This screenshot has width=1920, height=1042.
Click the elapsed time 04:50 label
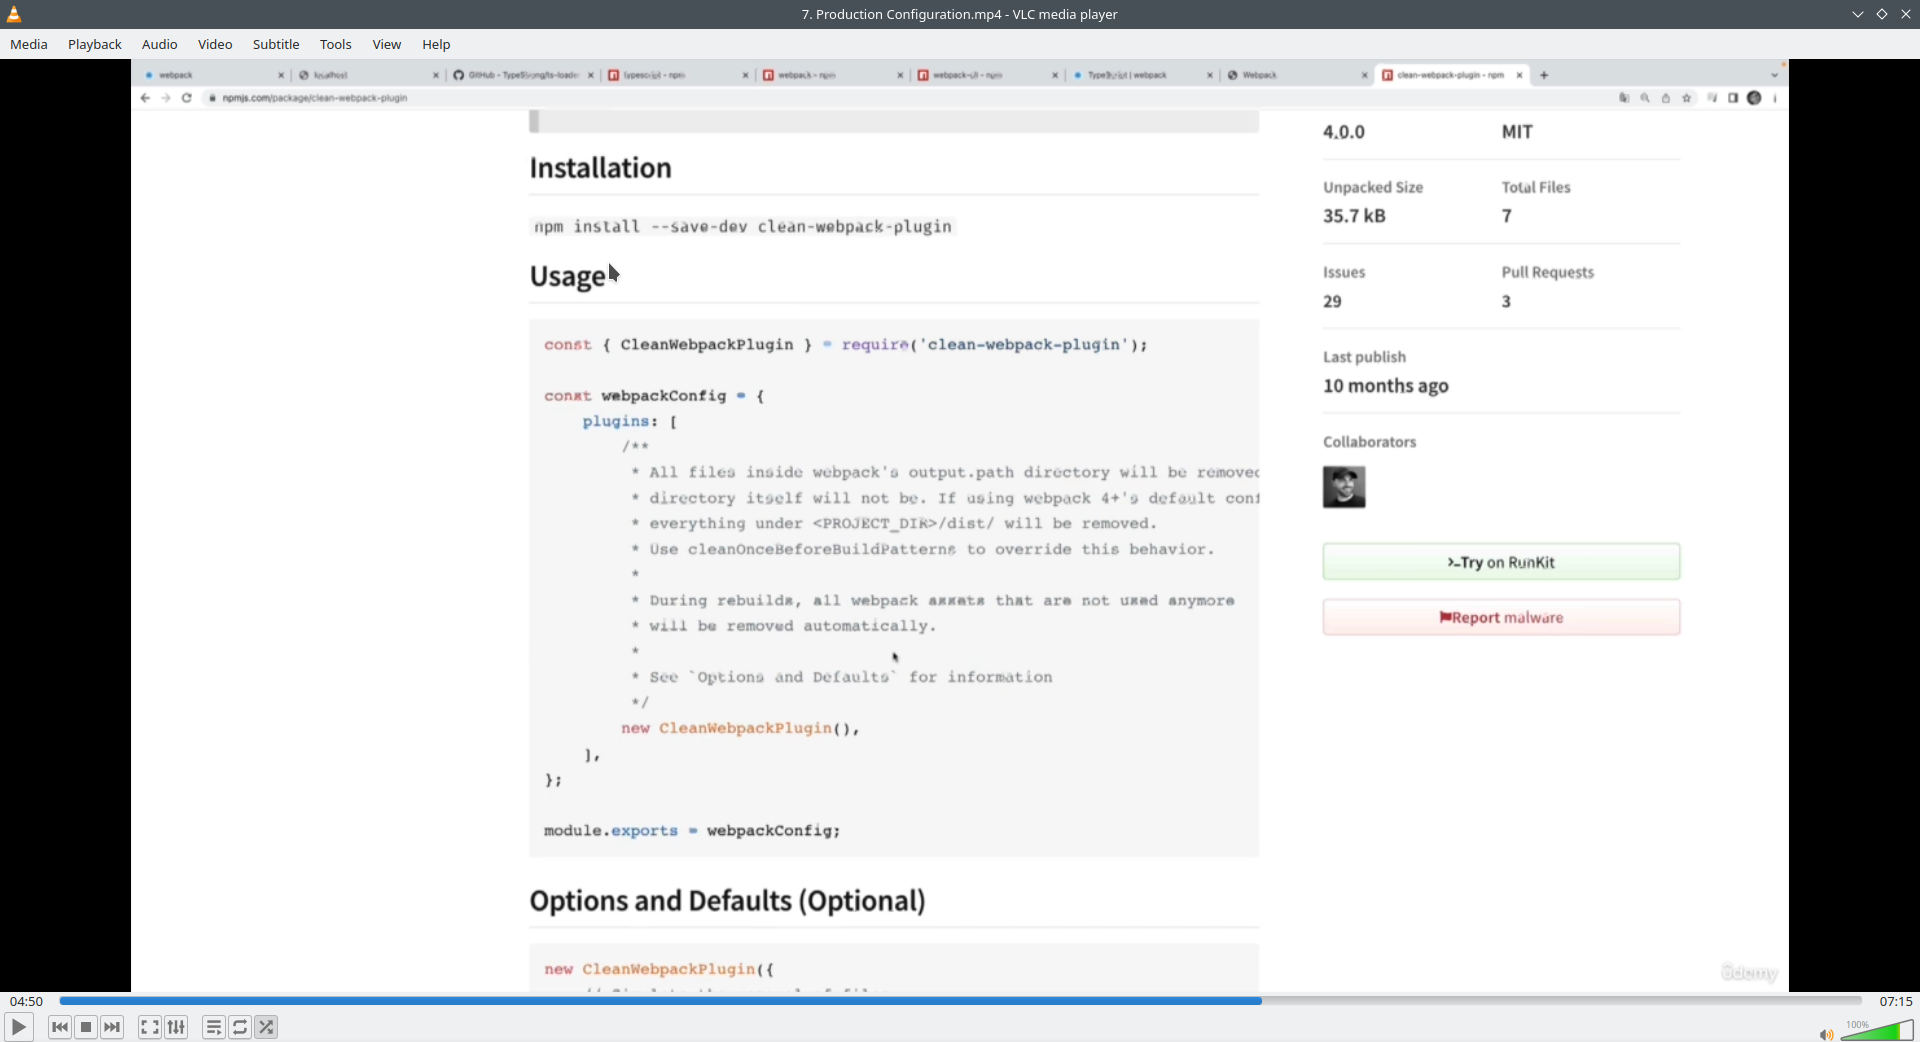coord(27,1001)
